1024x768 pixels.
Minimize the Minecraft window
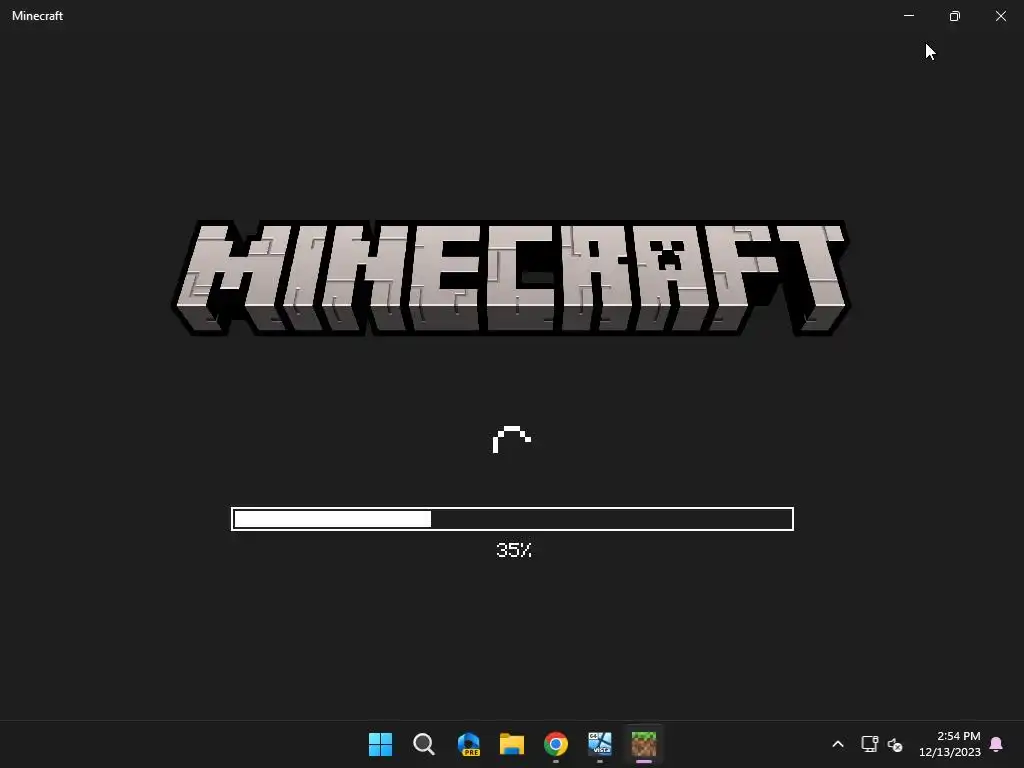[x=908, y=16]
